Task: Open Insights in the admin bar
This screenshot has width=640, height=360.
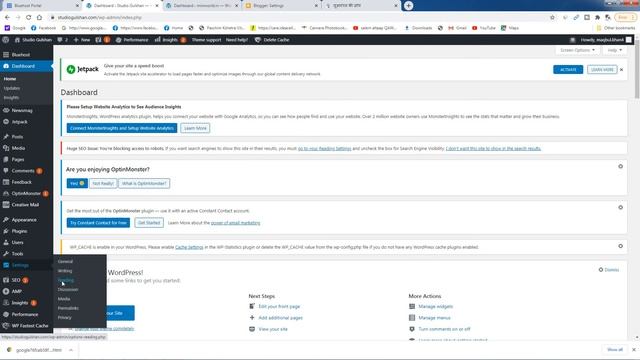Action: point(170,40)
